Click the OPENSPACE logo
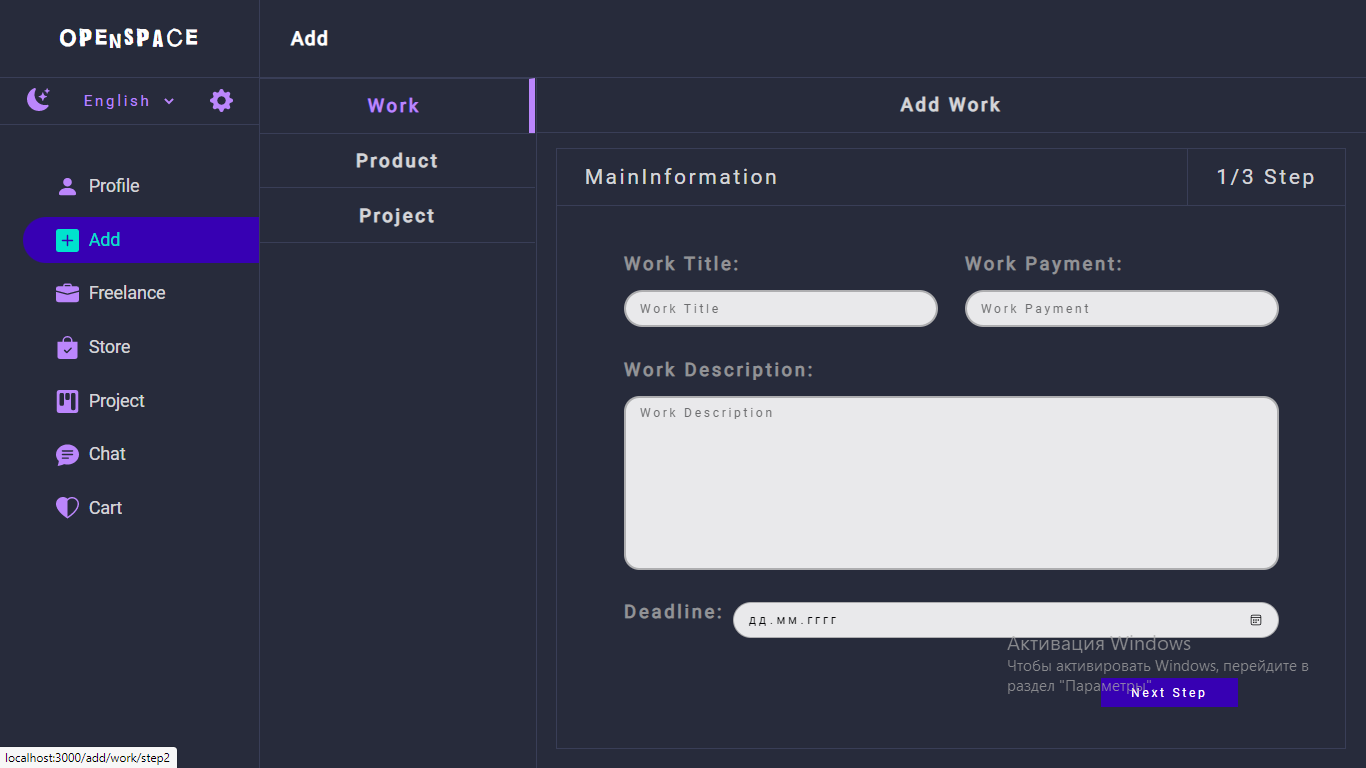Screen dimensions: 1366x768 [129, 38]
